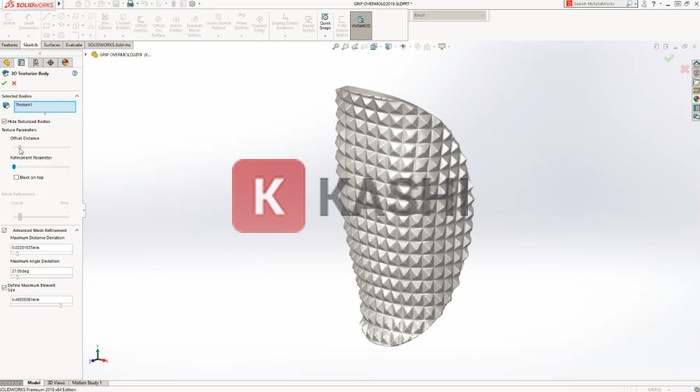Viewport: 700px width, 392px height.
Task: Toggle the Advanced Mesh Refinement checkbox
Action: pyautogui.click(x=4, y=230)
